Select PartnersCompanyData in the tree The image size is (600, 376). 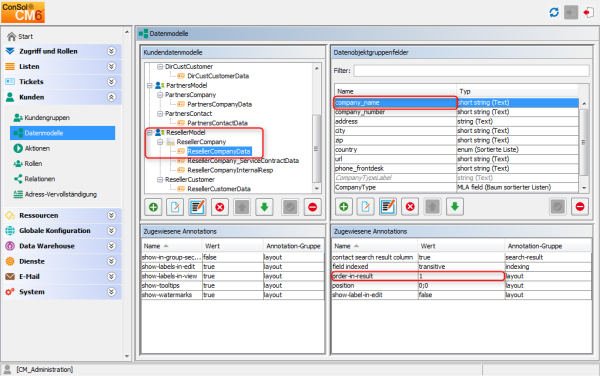220,104
